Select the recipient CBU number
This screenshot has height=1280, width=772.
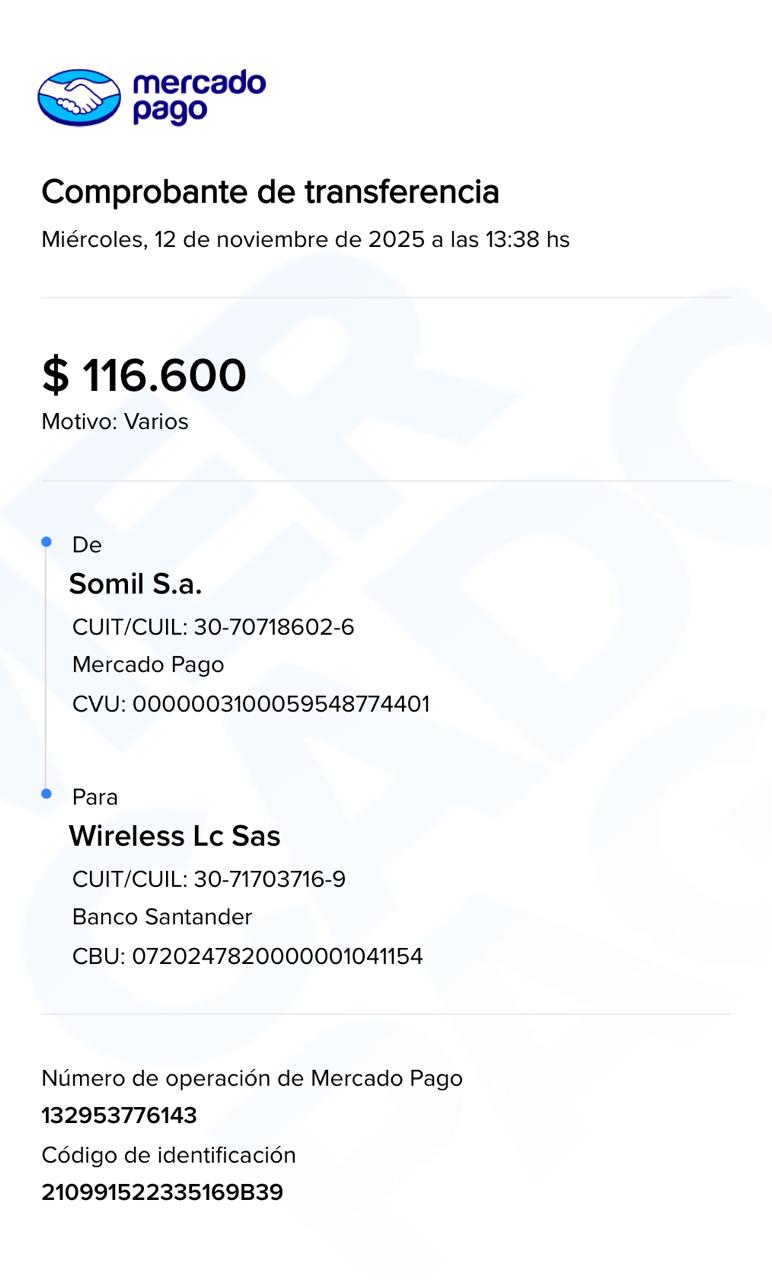(277, 956)
